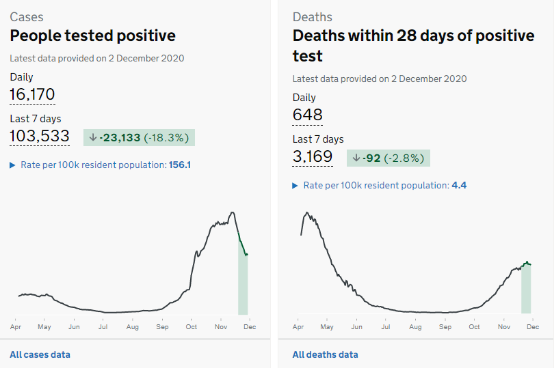Click People tested positive heading
Viewport: 554px width, 369px height.
click(93, 36)
